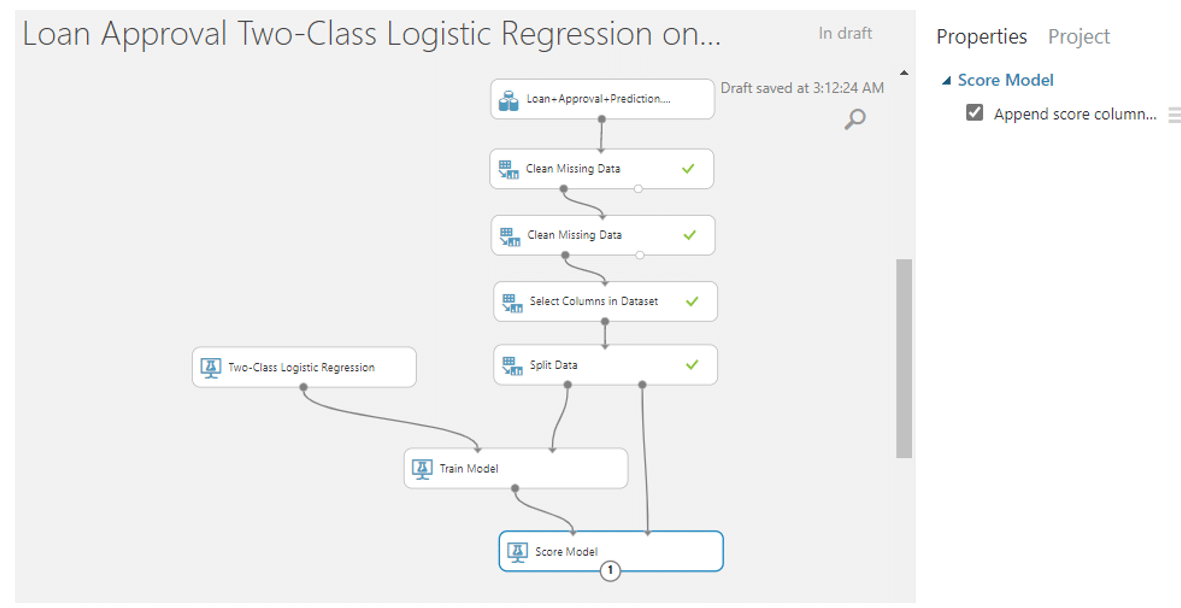1181x608 pixels.
Task: Click the scroll up arrow on canvas
Action: (904, 73)
